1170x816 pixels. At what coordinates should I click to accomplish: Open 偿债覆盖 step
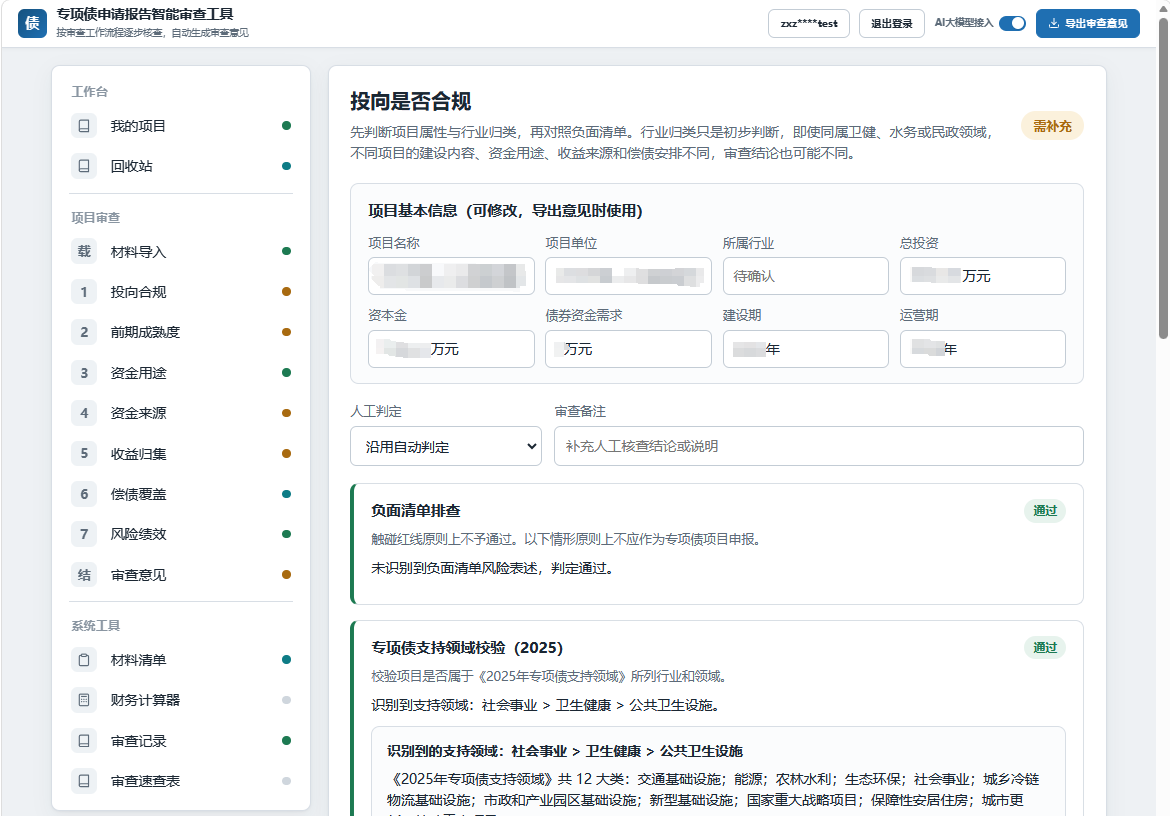click(181, 494)
